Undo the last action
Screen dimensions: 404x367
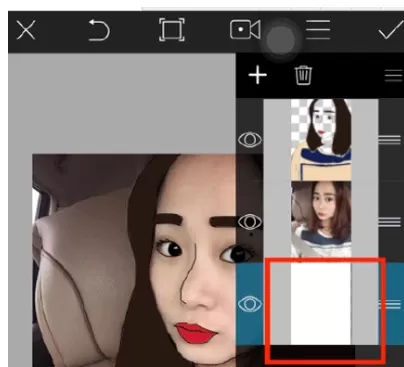pos(99,30)
